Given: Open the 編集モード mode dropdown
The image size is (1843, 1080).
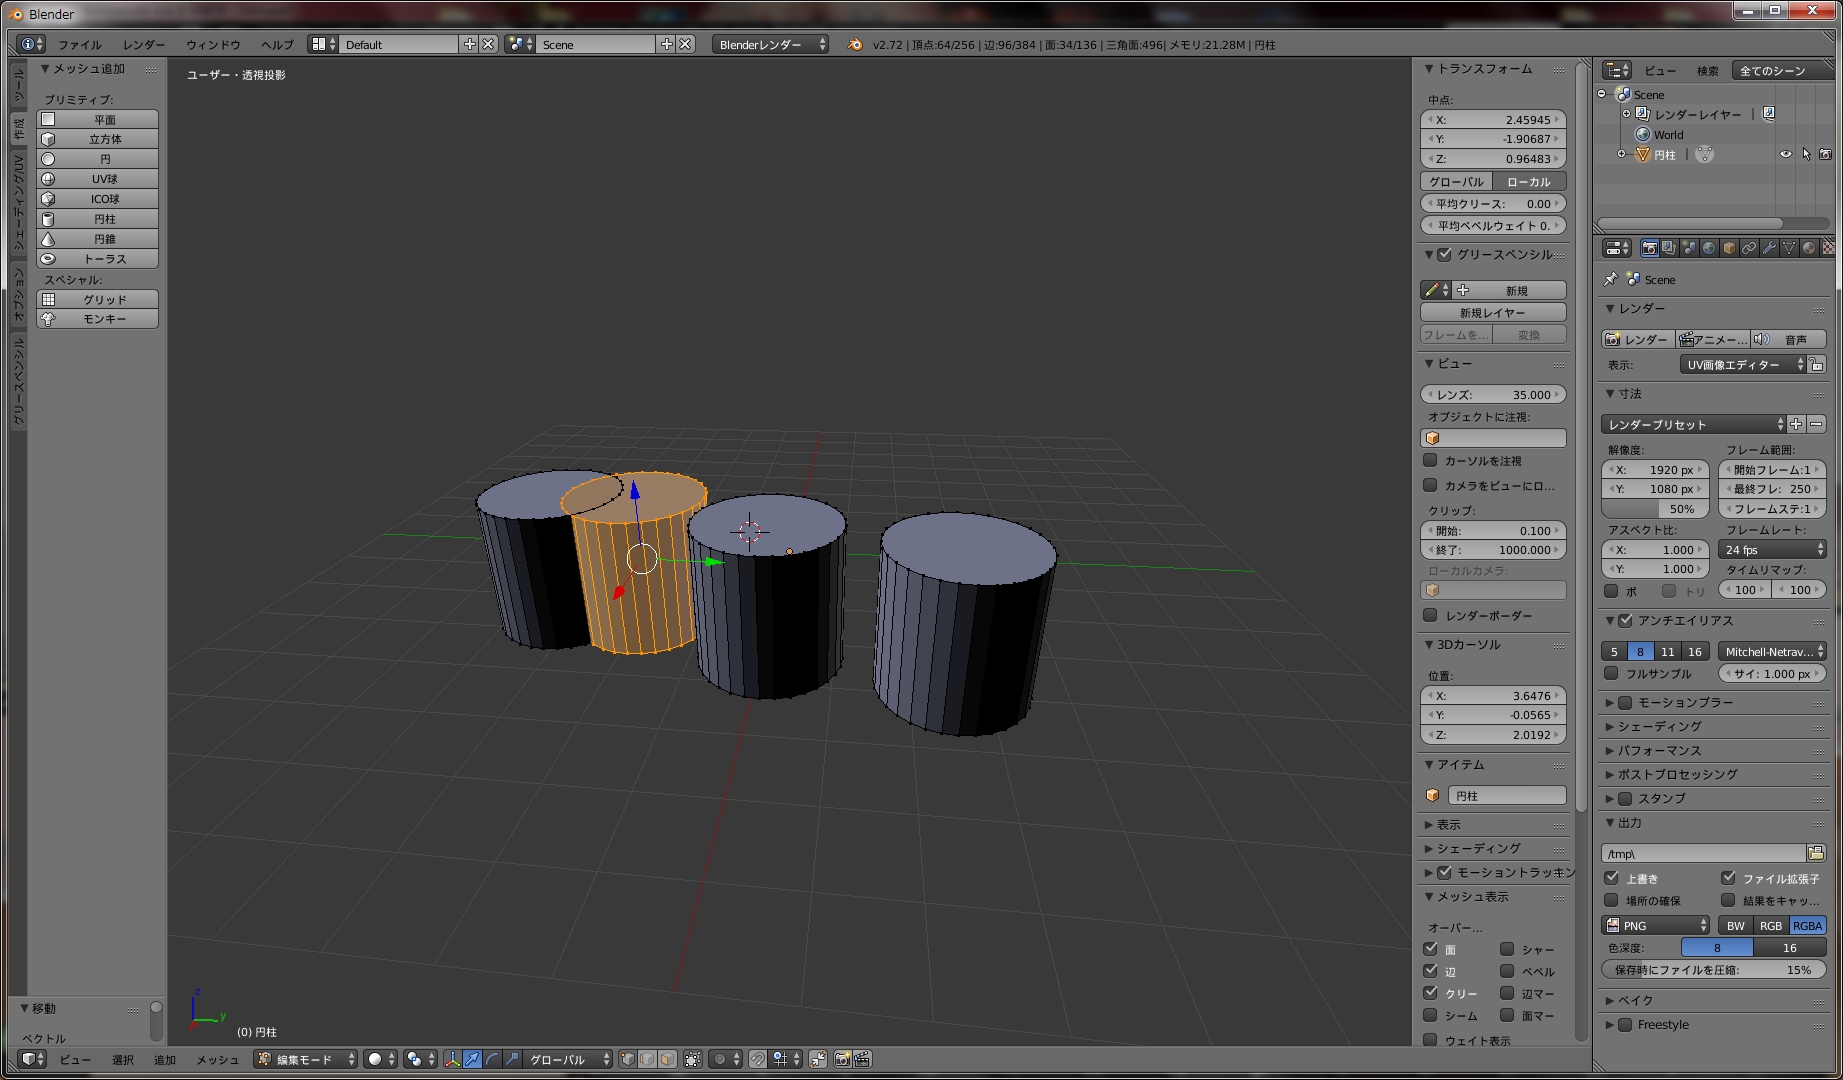Looking at the screenshot, I should tap(306, 1059).
